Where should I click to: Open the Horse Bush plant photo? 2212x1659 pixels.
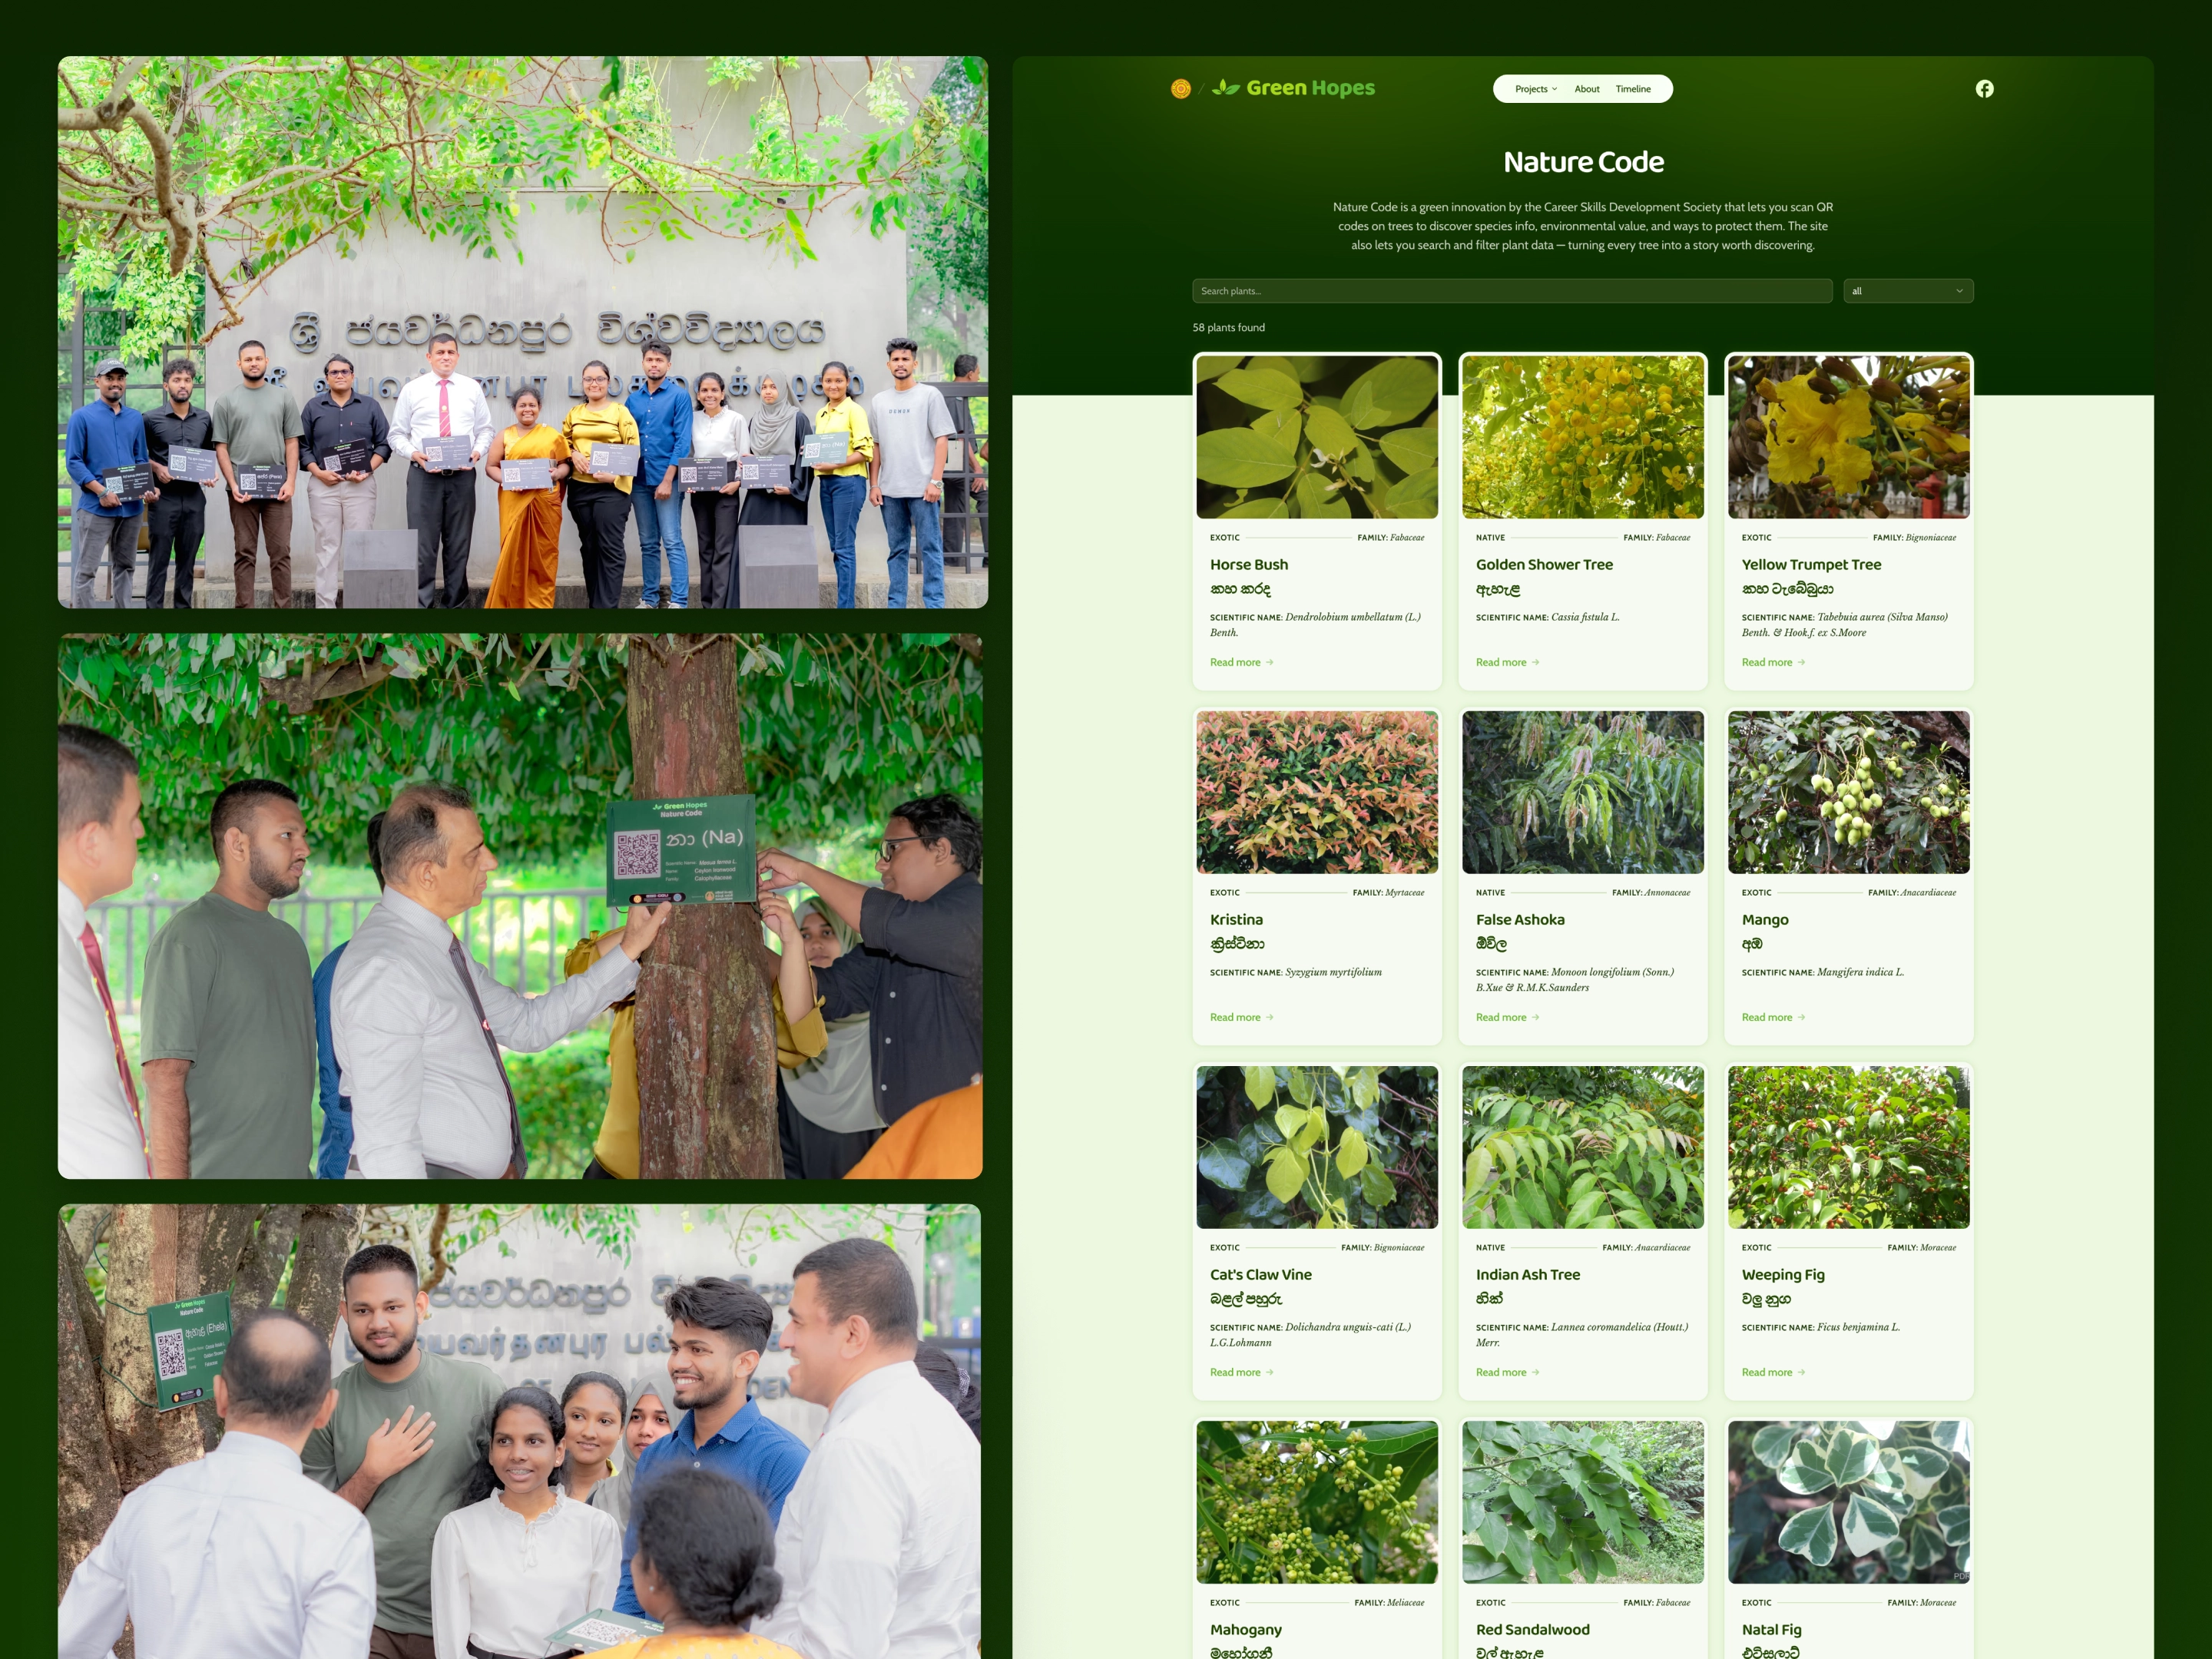point(1317,437)
